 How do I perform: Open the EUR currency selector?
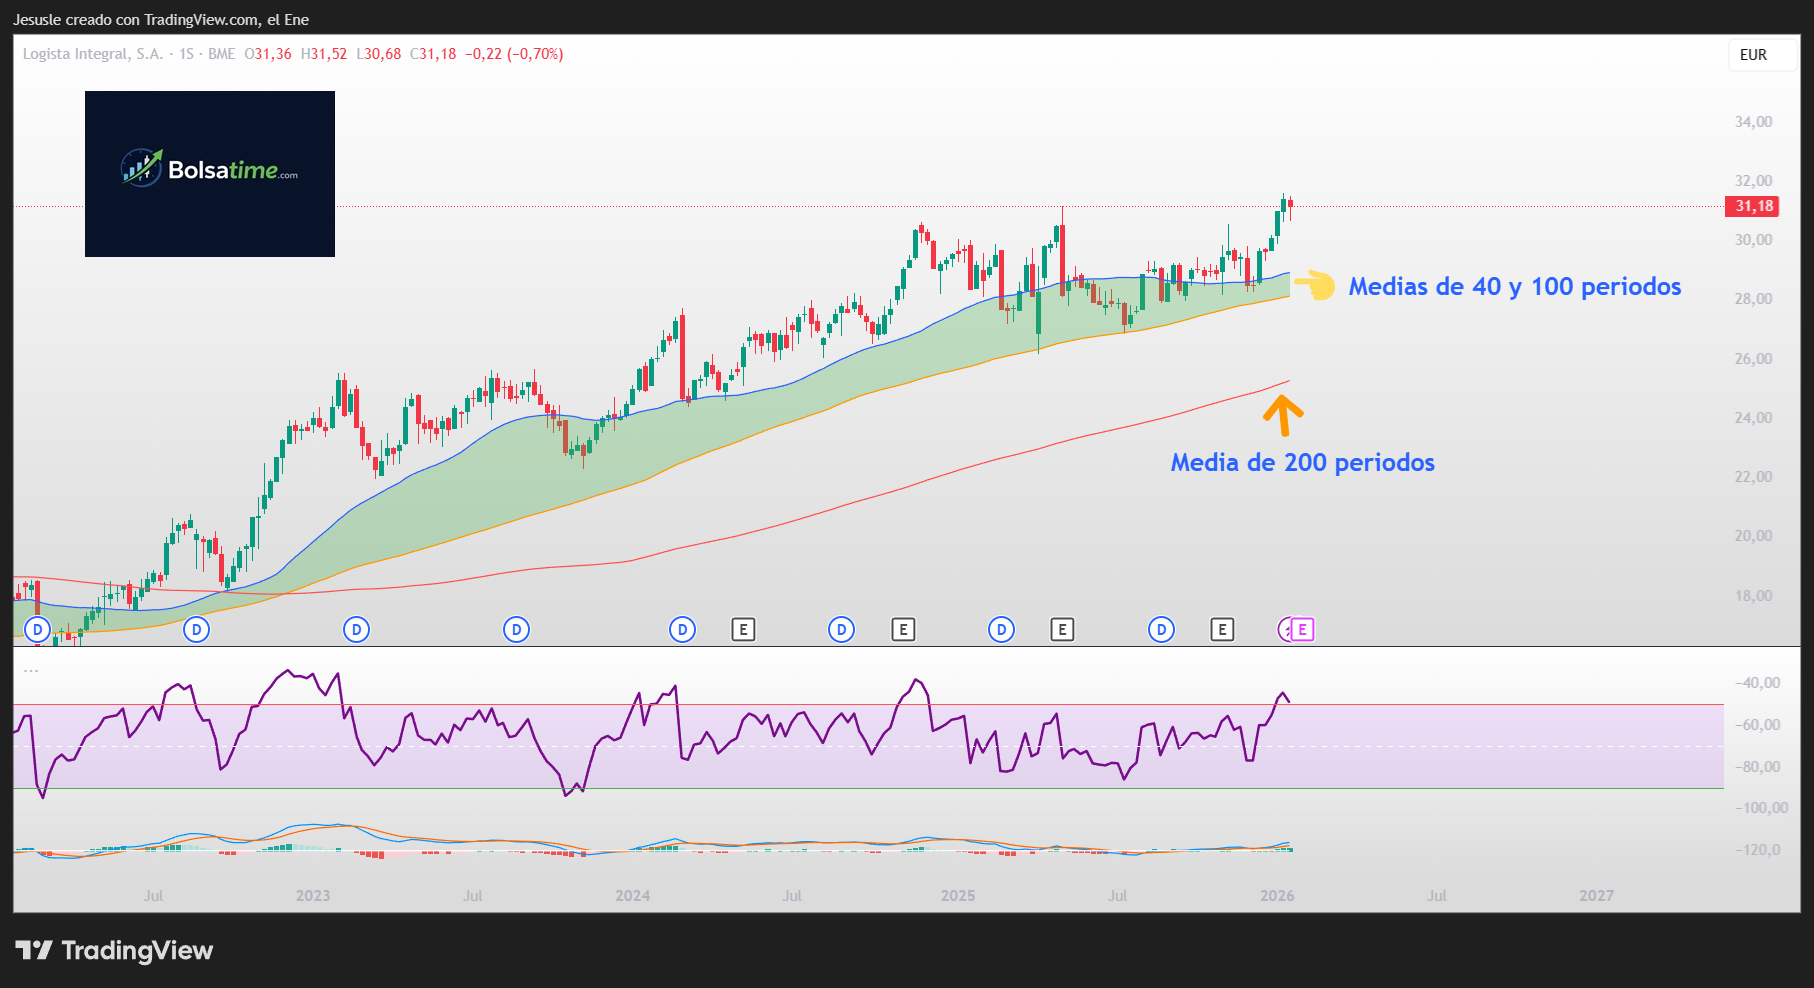click(x=1753, y=55)
